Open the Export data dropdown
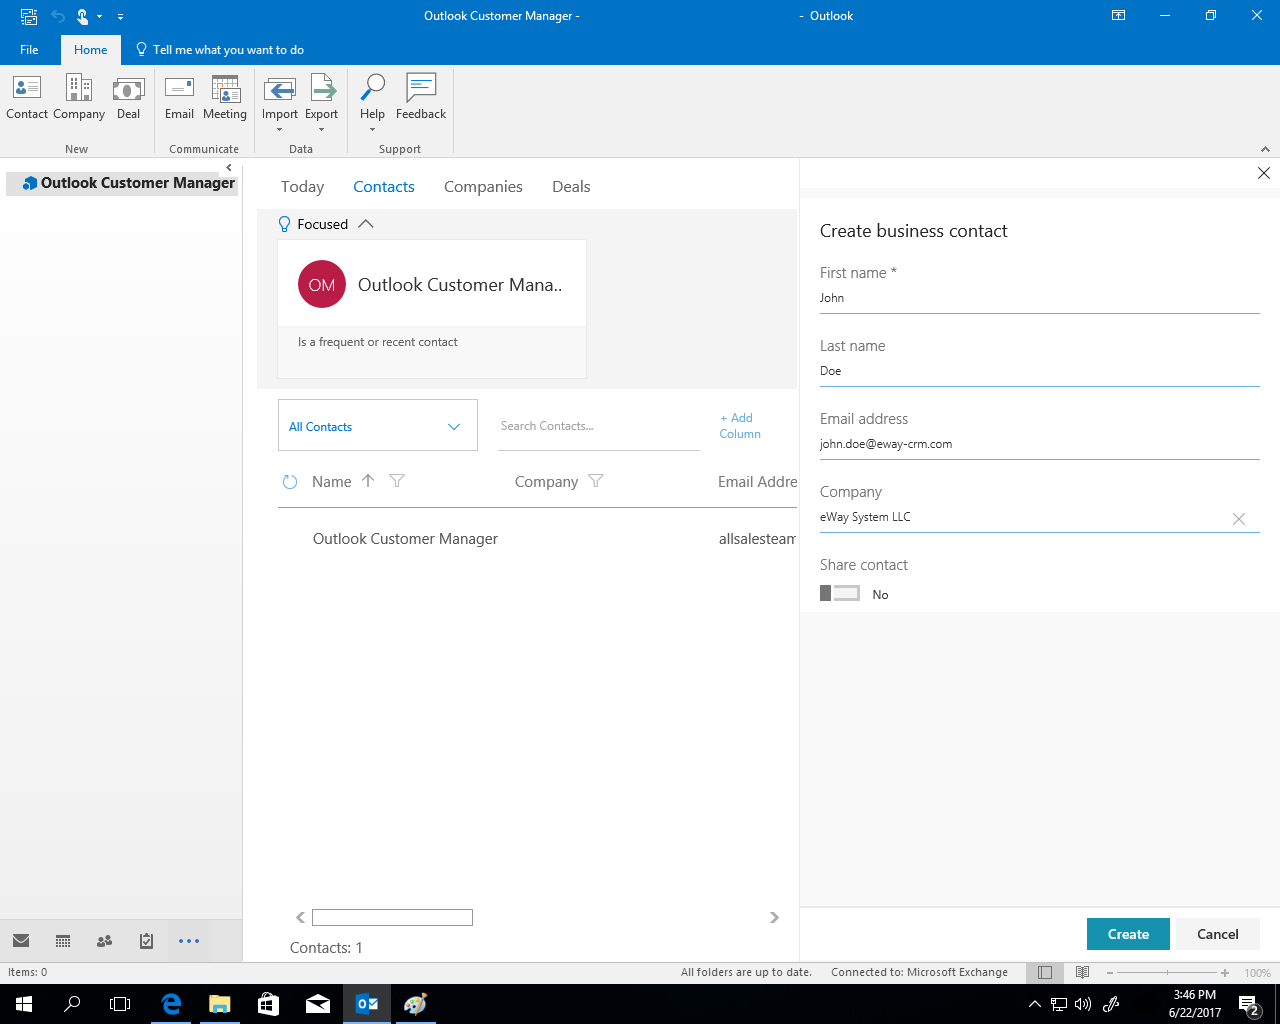This screenshot has height=1024, width=1280. (x=322, y=103)
